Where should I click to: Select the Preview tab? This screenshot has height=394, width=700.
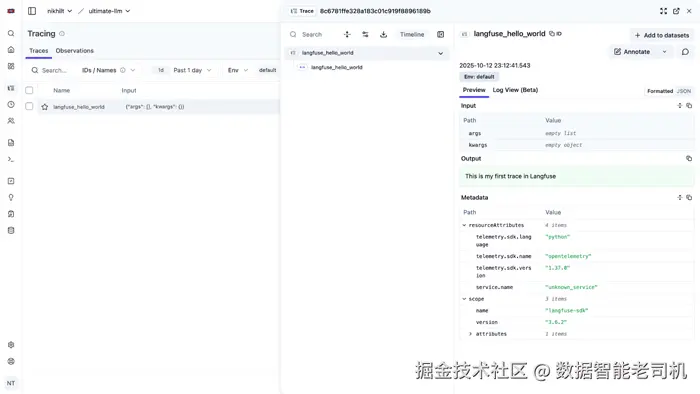pos(474,90)
